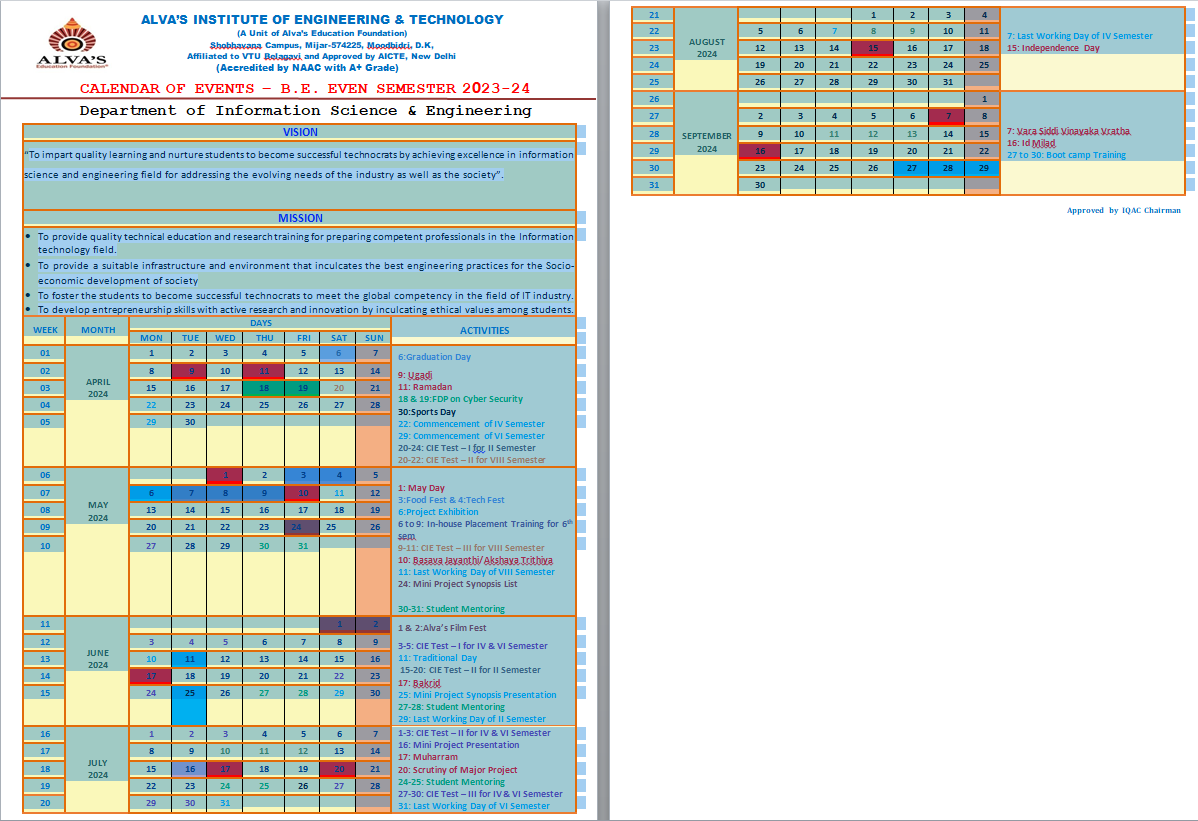Click the "SEPTEMBER 2024" month cell

pos(707,142)
